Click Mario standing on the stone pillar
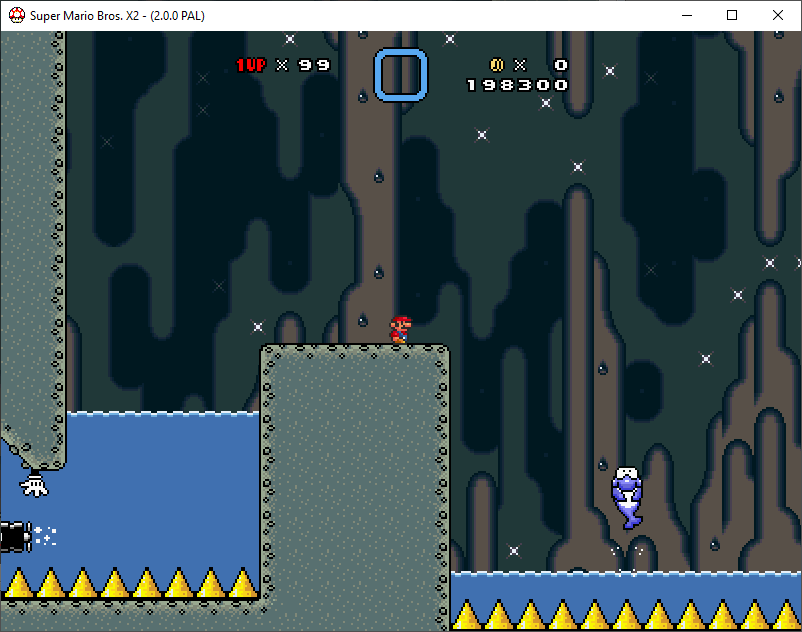 click(400, 329)
